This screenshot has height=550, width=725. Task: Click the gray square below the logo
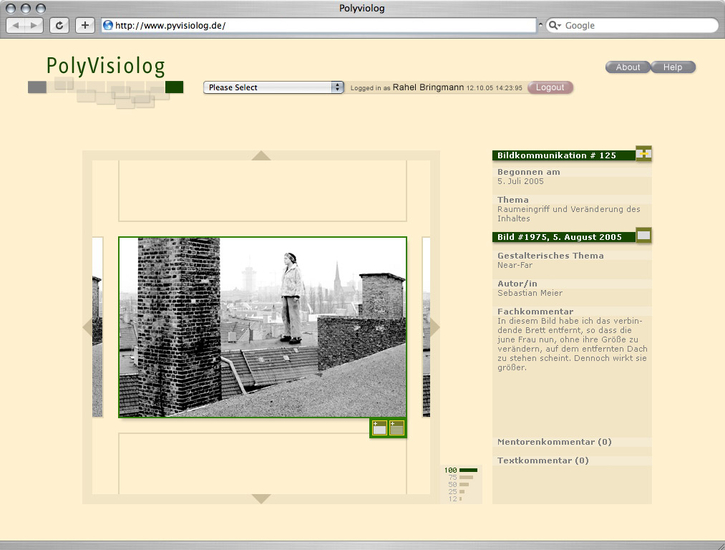[x=37, y=87]
